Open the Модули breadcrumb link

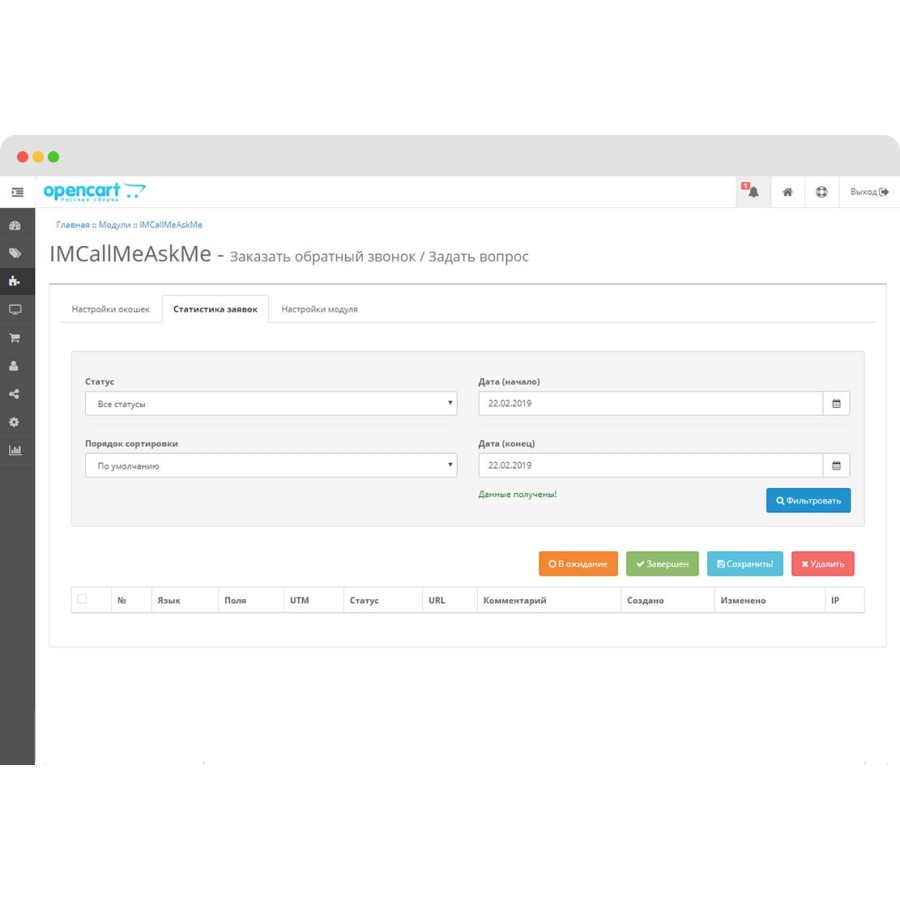click(x=115, y=225)
